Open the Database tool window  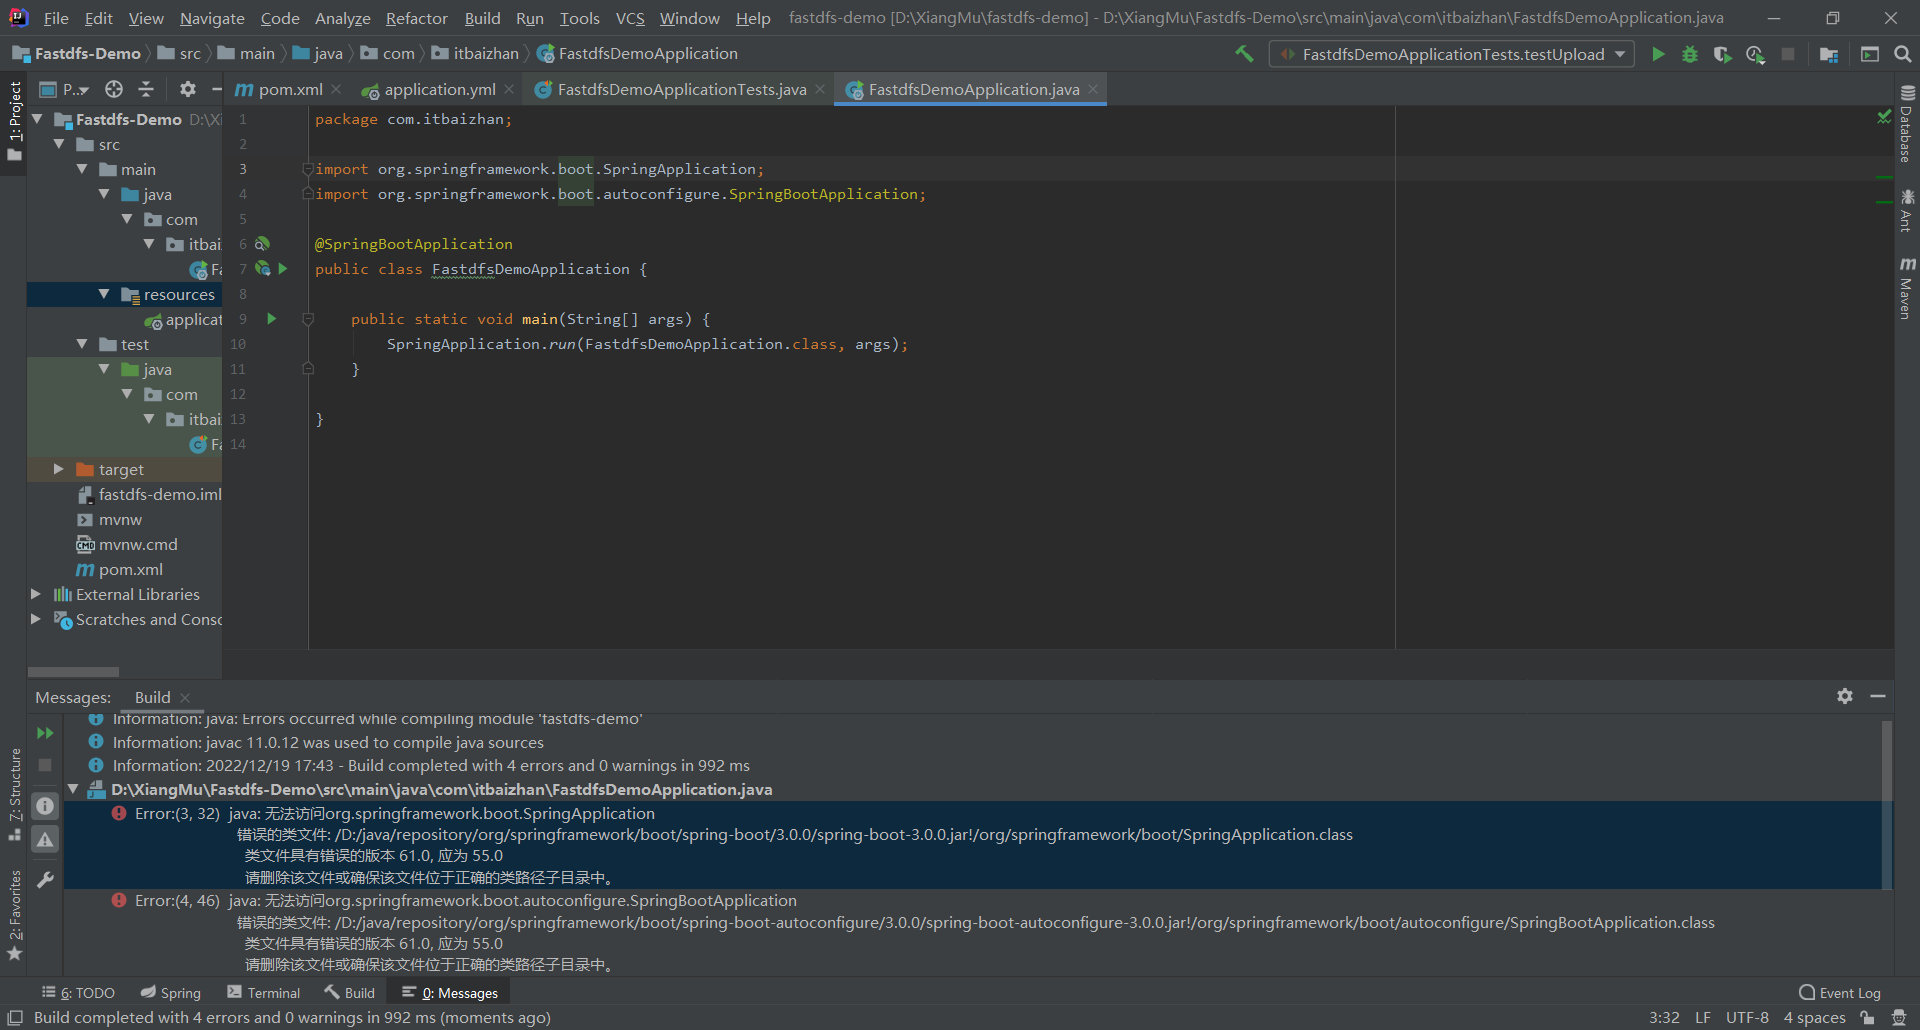1907,123
